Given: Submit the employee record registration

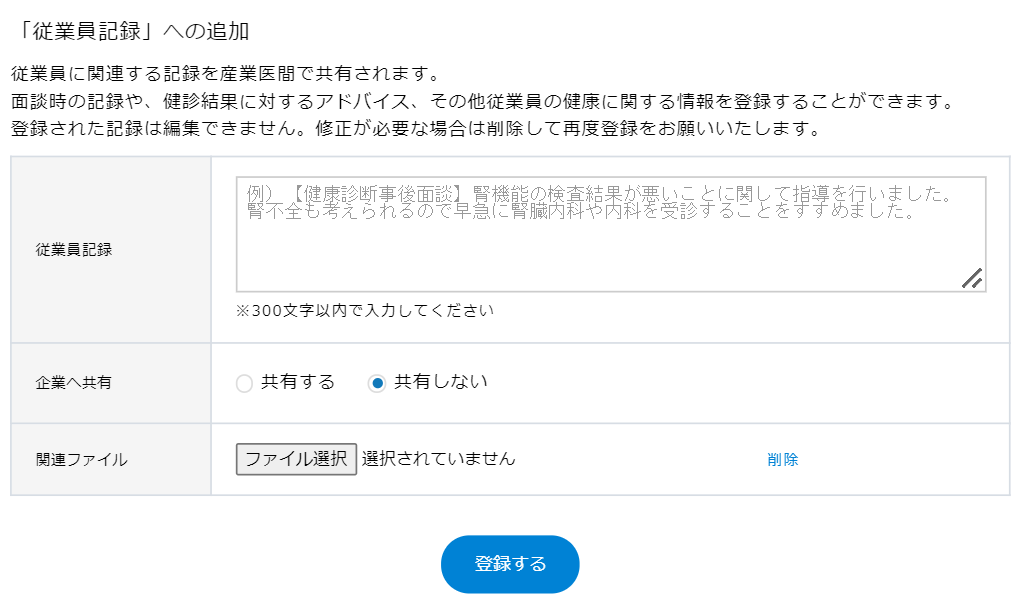Looking at the screenshot, I should [x=510, y=563].
